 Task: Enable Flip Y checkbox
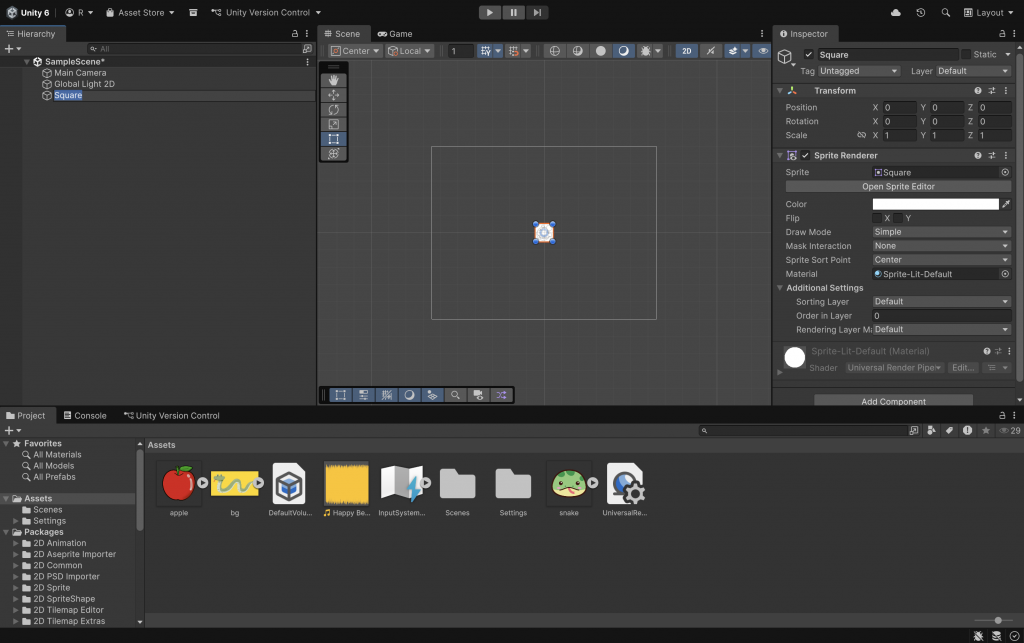pyautogui.click(x=898, y=218)
